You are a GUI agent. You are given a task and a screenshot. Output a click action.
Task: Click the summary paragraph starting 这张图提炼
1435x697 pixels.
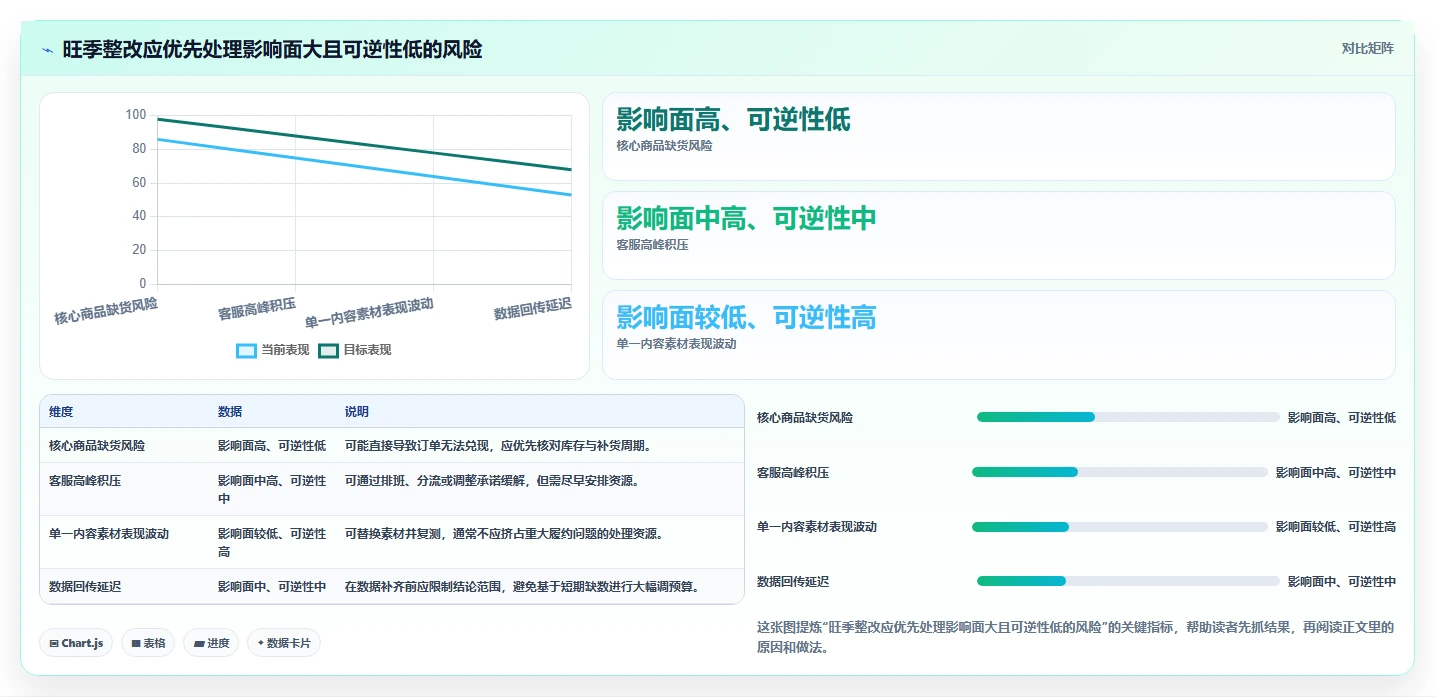click(1076, 637)
